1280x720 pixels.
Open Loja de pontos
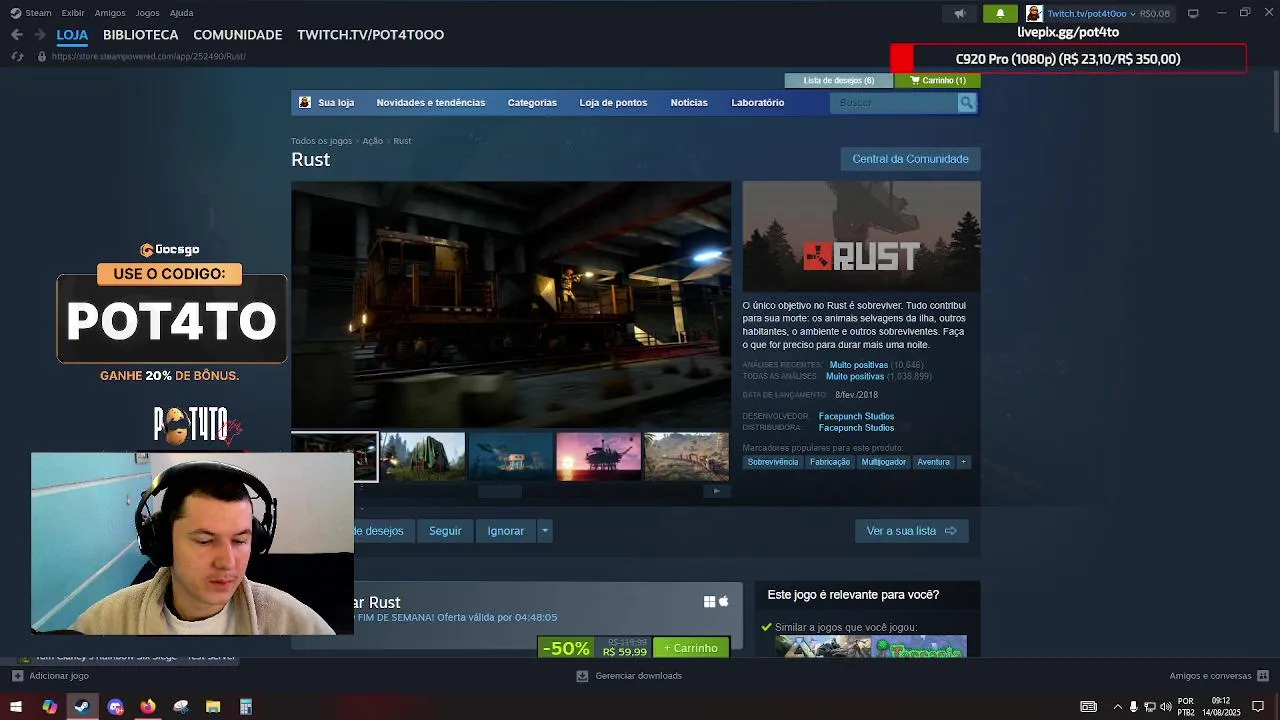(x=613, y=102)
